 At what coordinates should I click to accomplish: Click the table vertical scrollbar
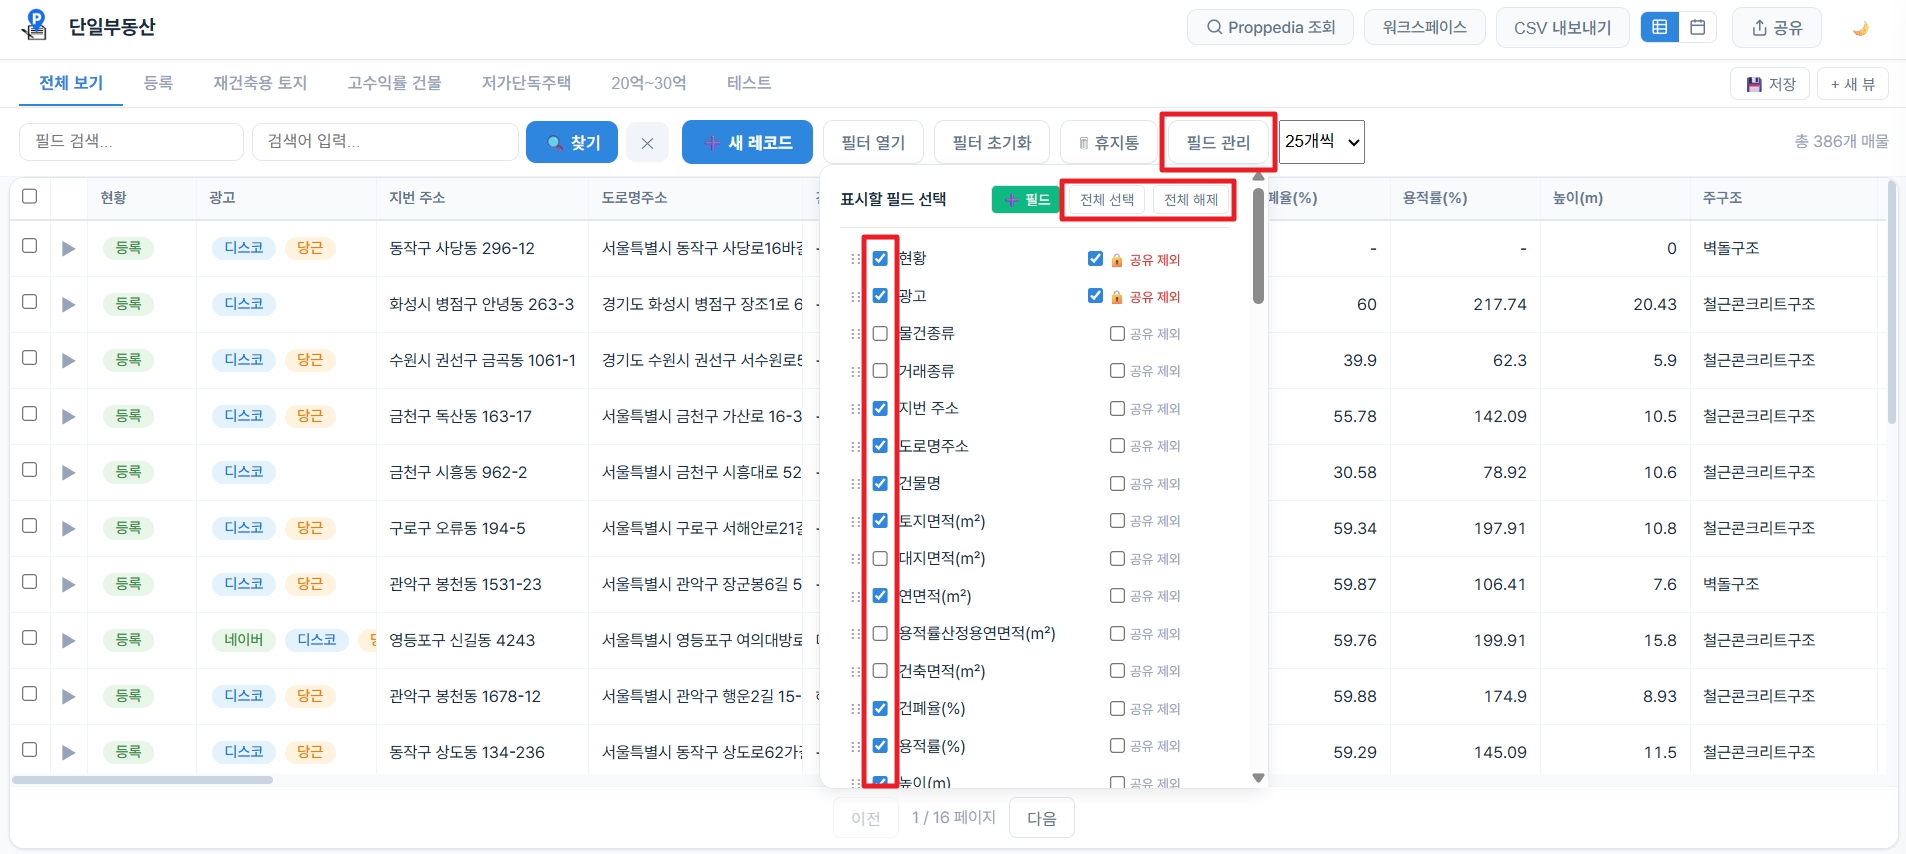pos(1892,302)
